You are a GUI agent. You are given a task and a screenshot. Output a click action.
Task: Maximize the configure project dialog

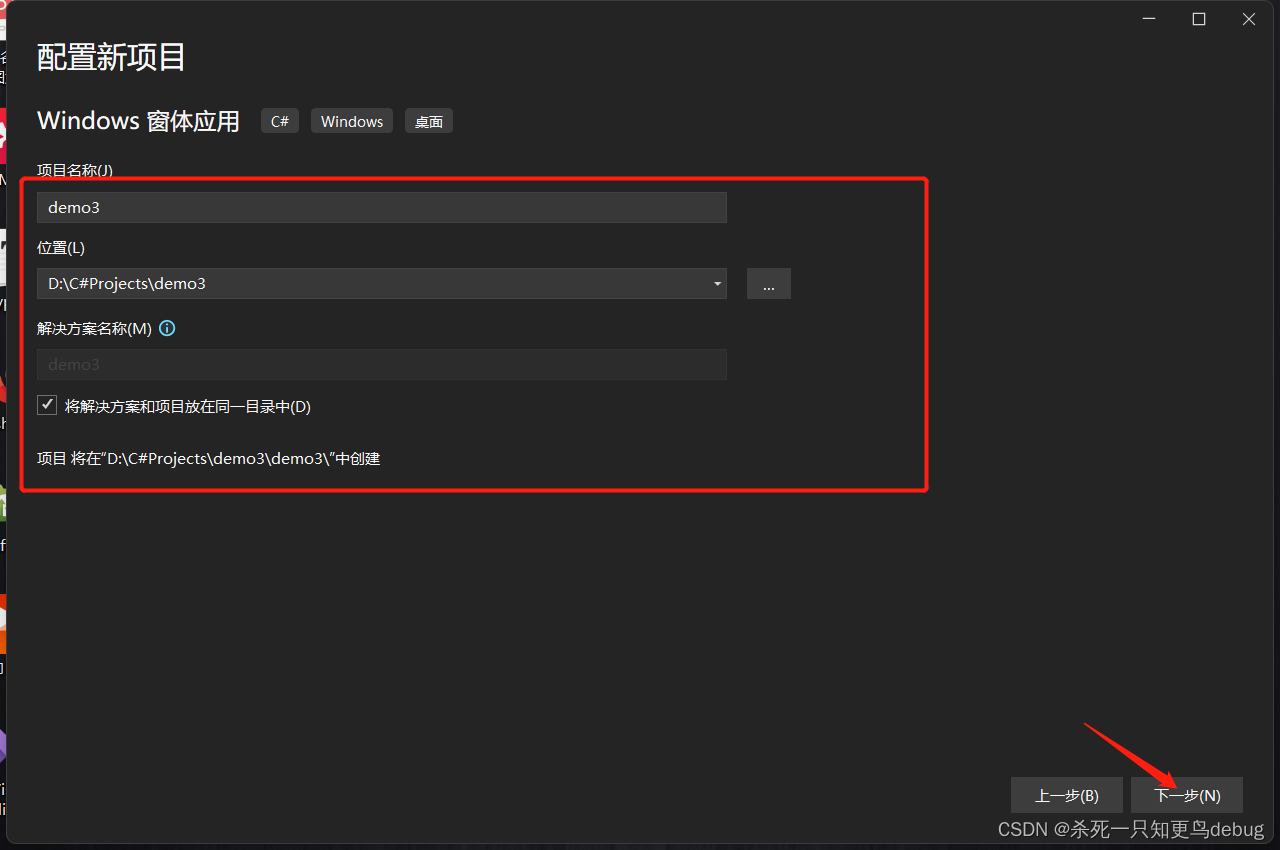1199,19
